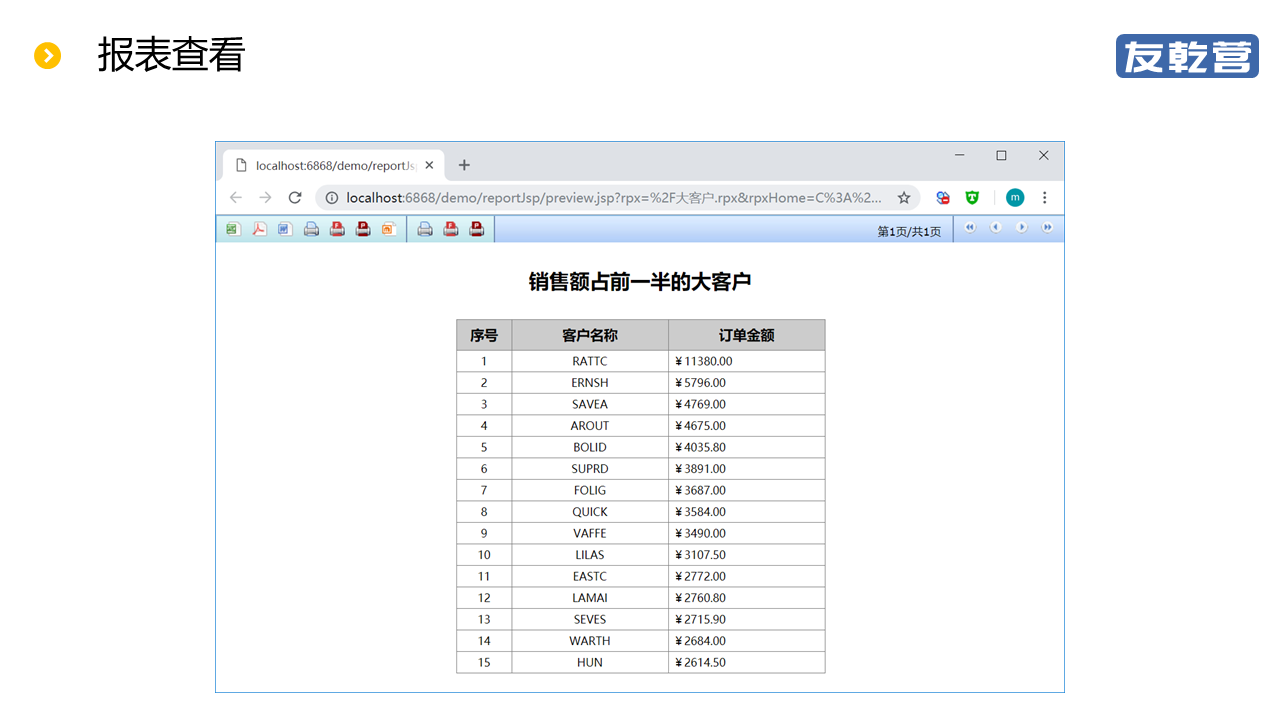Image resolution: width=1280 pixels, height=720 pixels.
Task: Close the localhost:6868 tab
Action: pyautogui.click(x=429, y=166)
